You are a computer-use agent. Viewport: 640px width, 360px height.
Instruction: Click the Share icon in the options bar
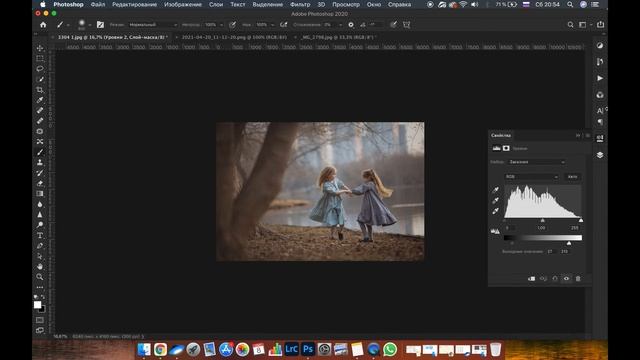[x=600, y=24]
